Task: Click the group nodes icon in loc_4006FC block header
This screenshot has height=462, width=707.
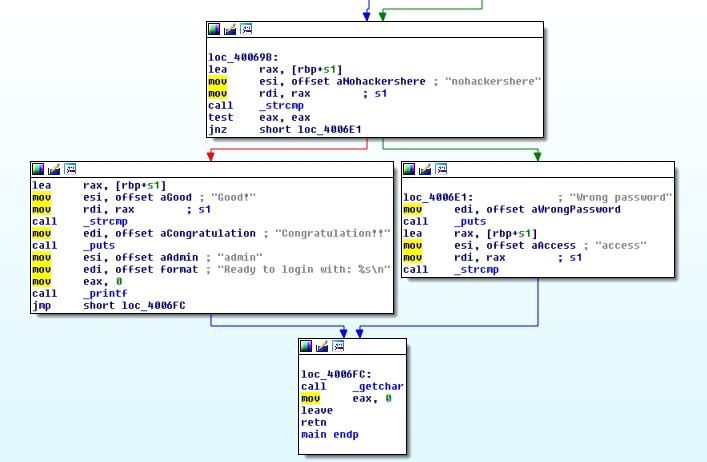Action: (x=338, y=346)
